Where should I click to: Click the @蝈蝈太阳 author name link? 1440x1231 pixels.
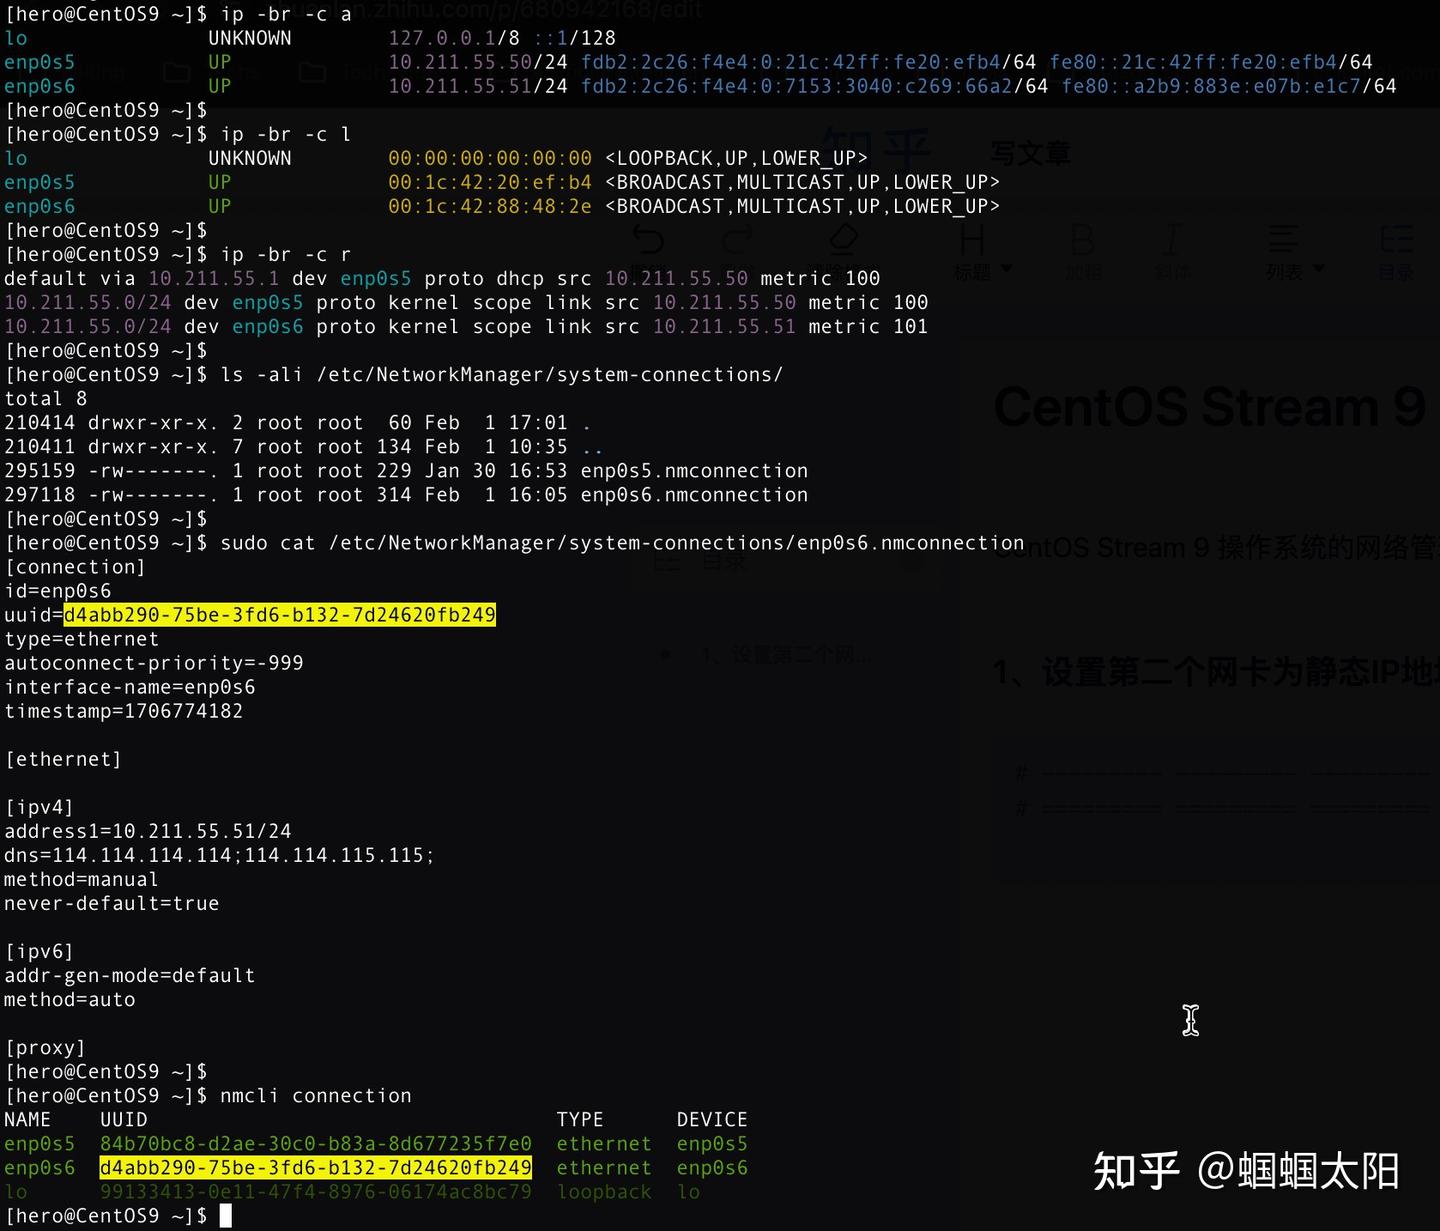[1300, 1170]
